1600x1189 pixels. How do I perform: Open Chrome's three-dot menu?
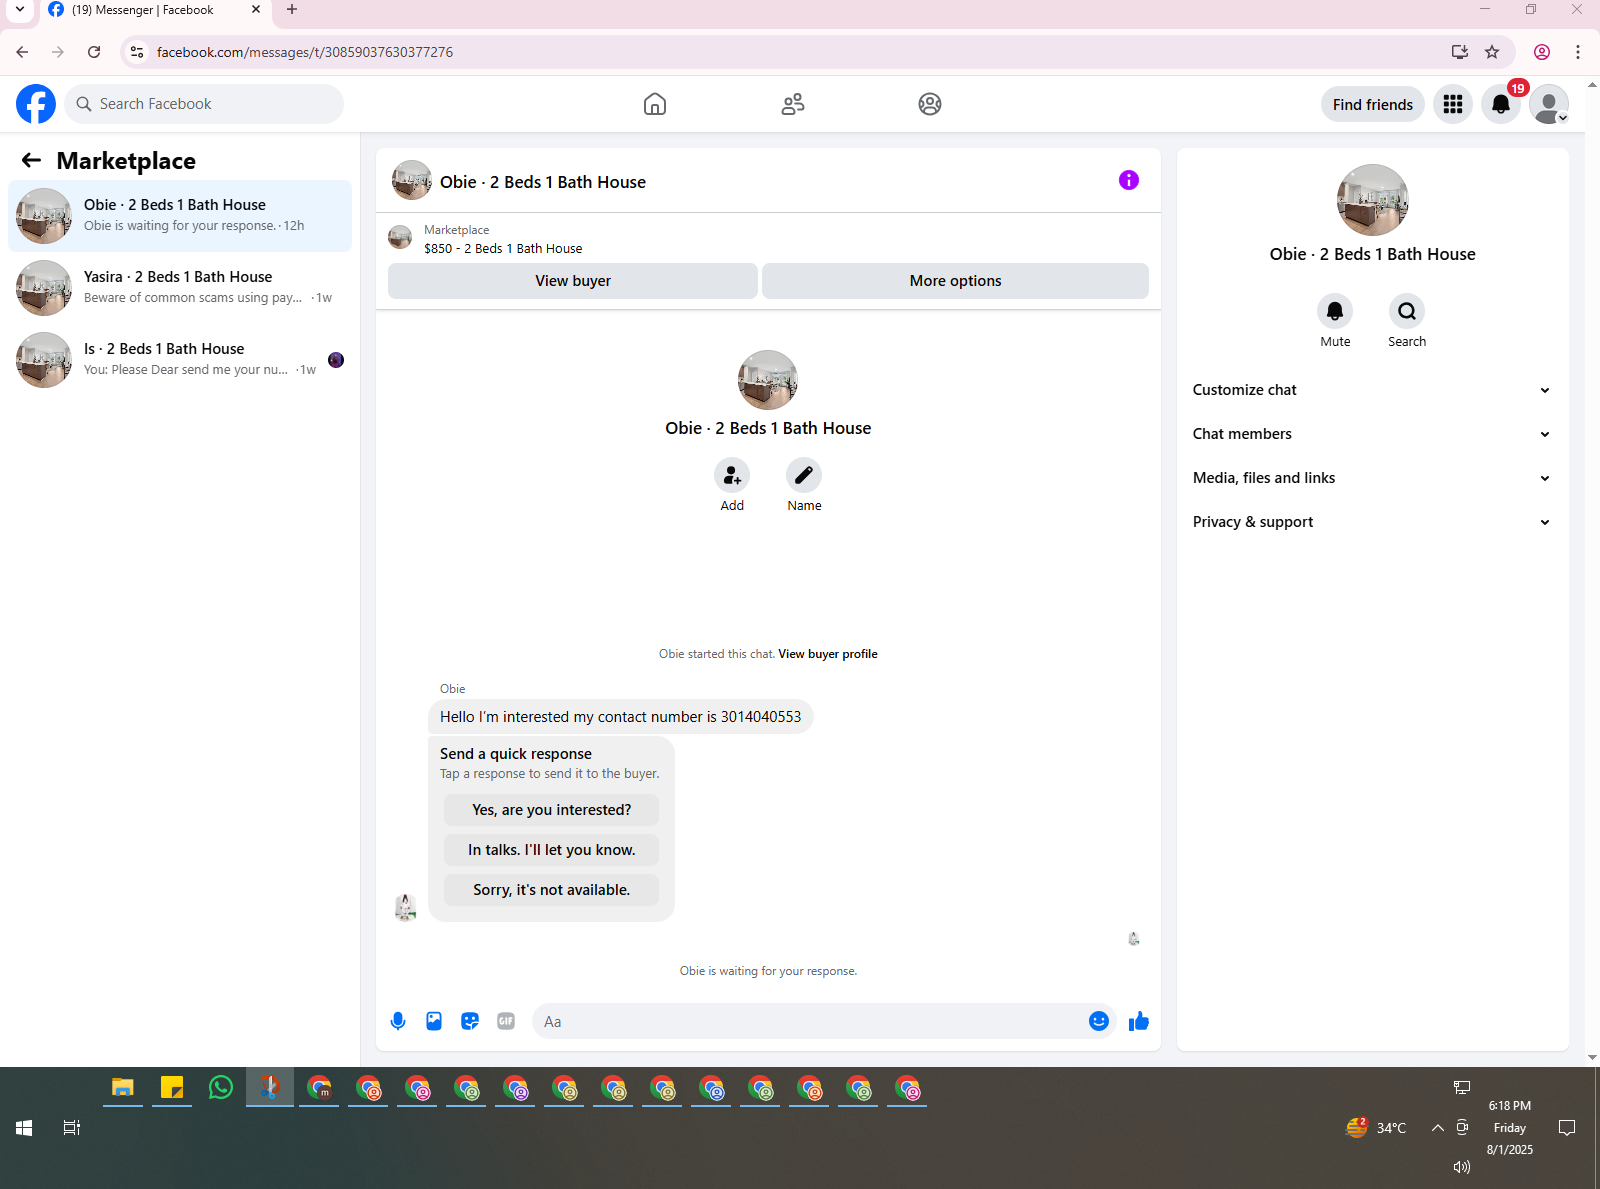click(x=1578, y=52)
